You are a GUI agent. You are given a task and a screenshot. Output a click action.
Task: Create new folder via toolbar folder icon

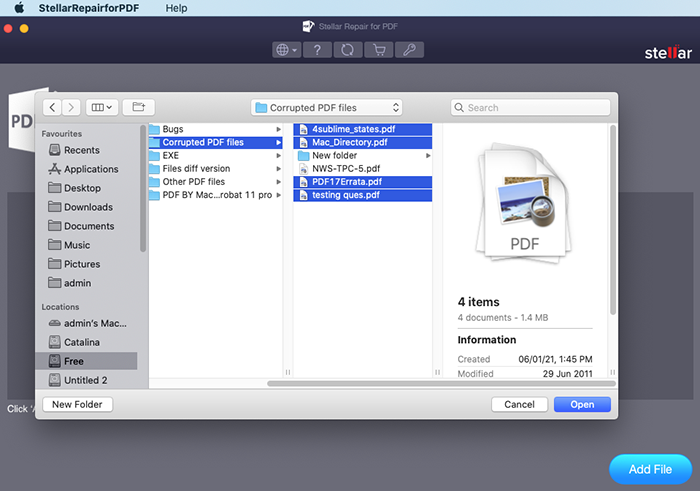tap(139, 107)
